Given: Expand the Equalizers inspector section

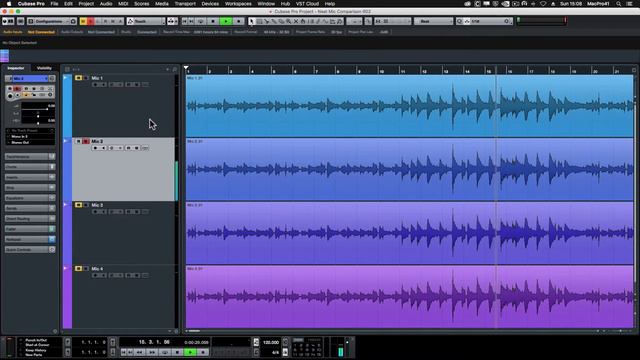Looking at the screenshot, I should coord(30,198).
